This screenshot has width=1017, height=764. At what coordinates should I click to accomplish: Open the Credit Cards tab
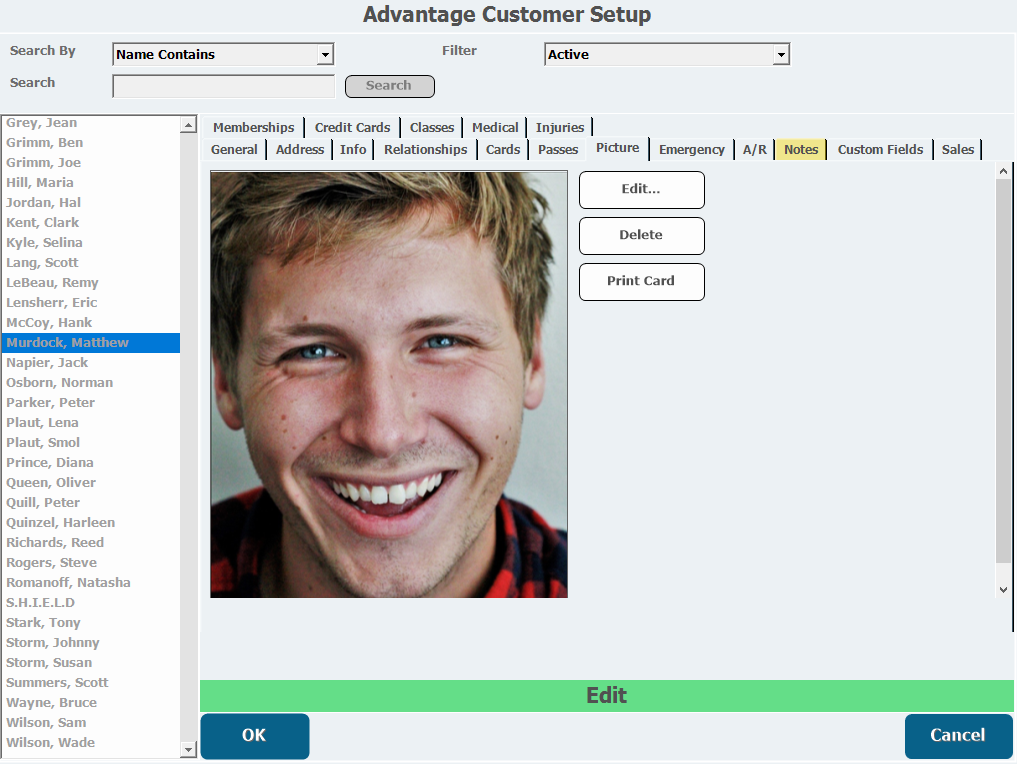coord(352,128)
